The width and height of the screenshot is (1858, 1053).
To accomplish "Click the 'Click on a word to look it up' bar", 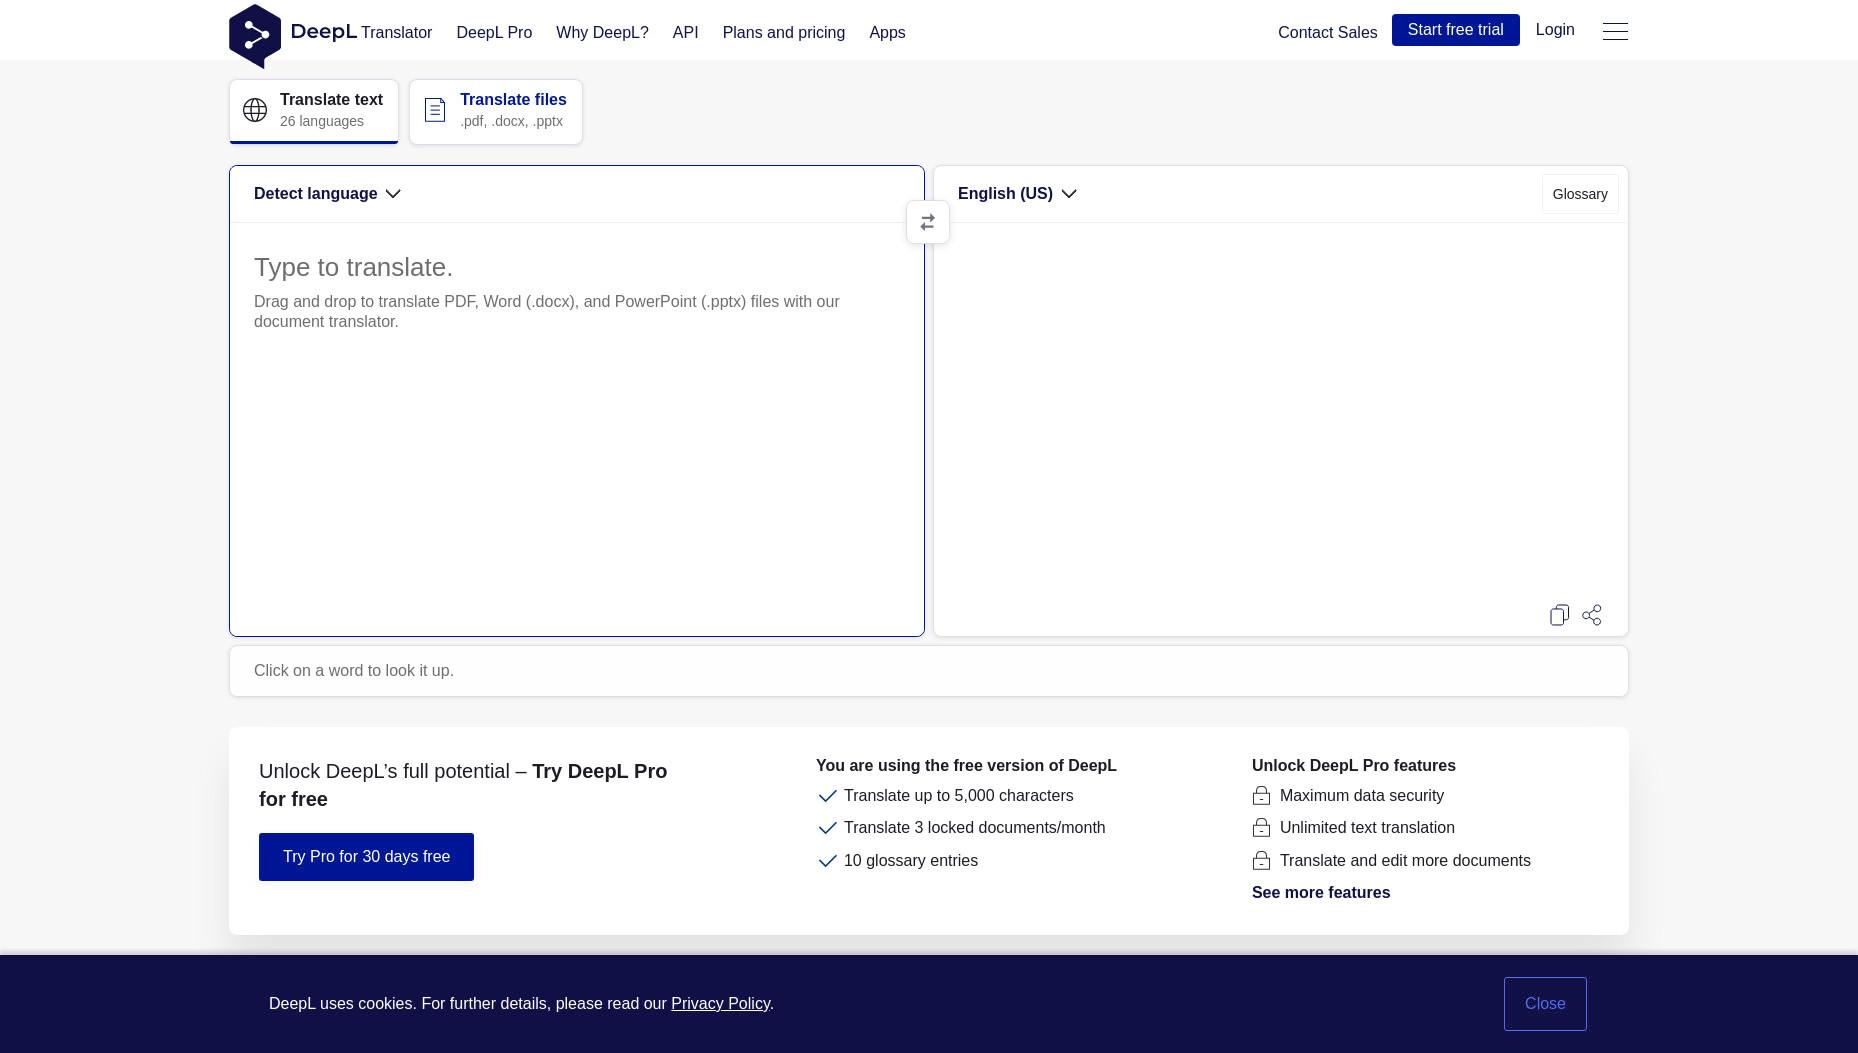I will [929, 671].
